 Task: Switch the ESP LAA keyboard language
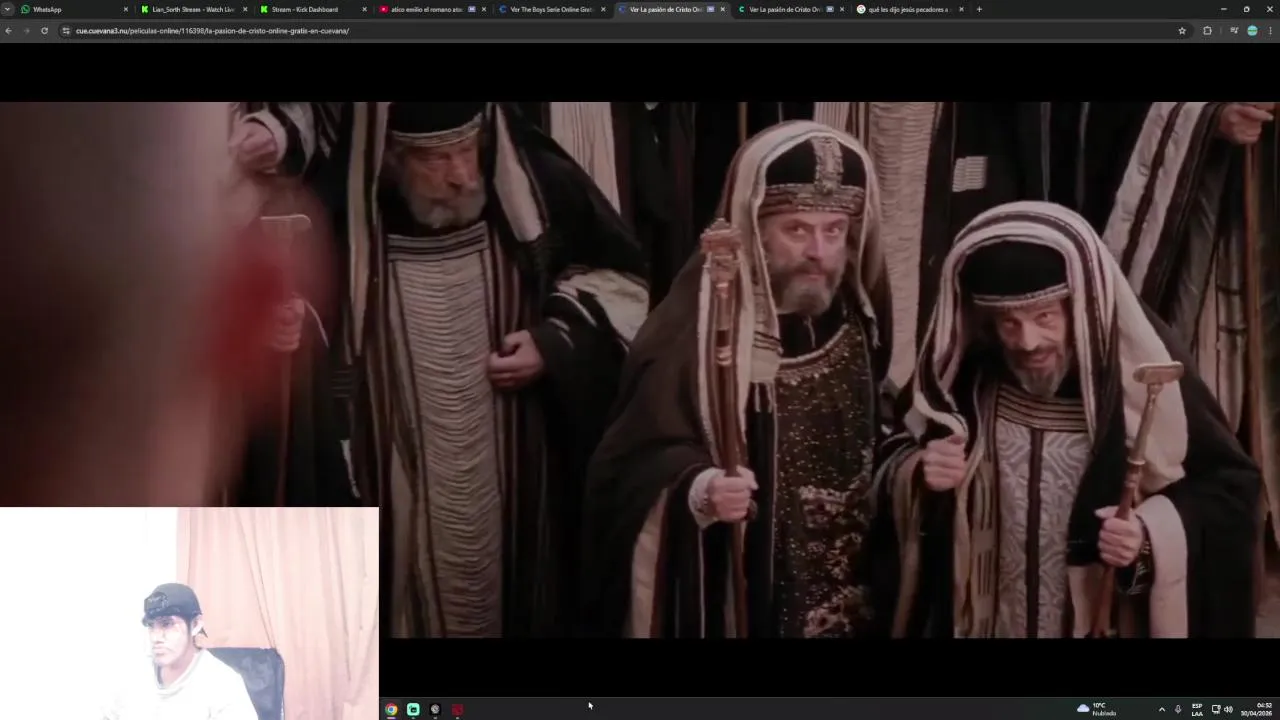click(x=1197, y=709)
